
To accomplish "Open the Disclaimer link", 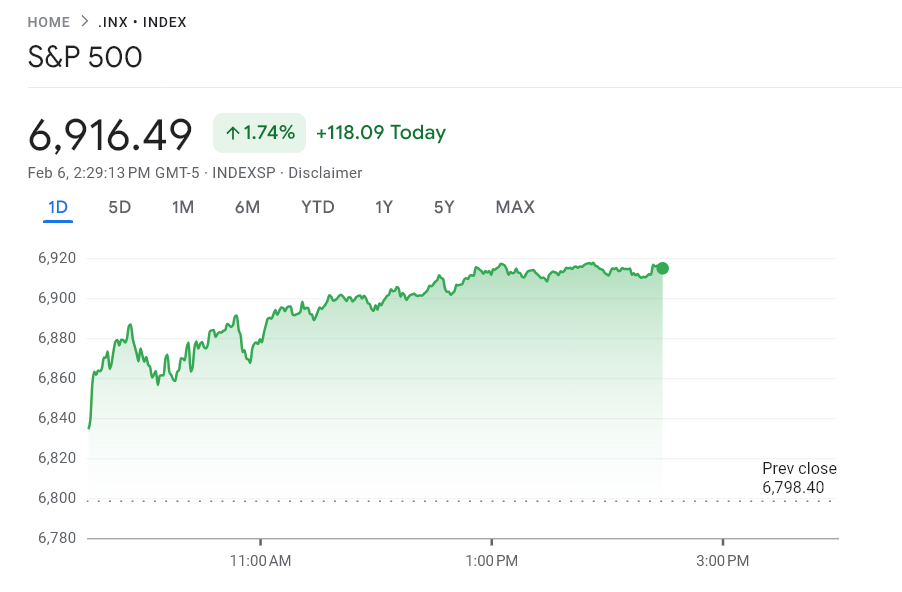I will pos(325,172).
